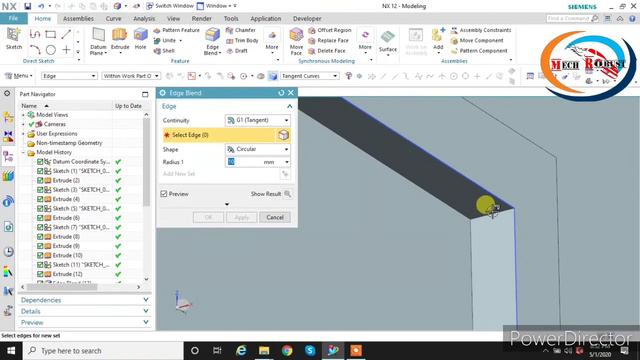Toggle checkbox for Extrude (12)
Screen dimensions: 640x360
tap(40, 274)
